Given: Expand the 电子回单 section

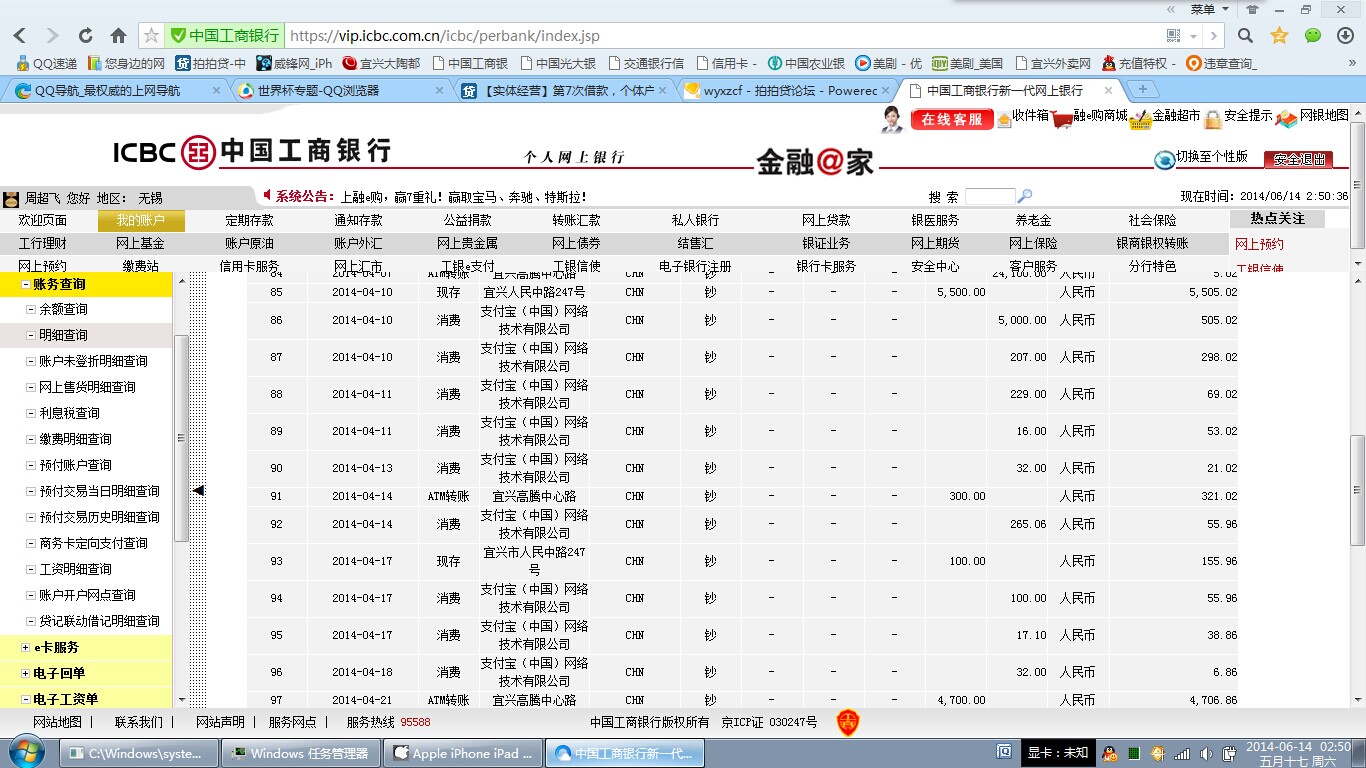Looking at the screenshot, I should tap(25, 674).
